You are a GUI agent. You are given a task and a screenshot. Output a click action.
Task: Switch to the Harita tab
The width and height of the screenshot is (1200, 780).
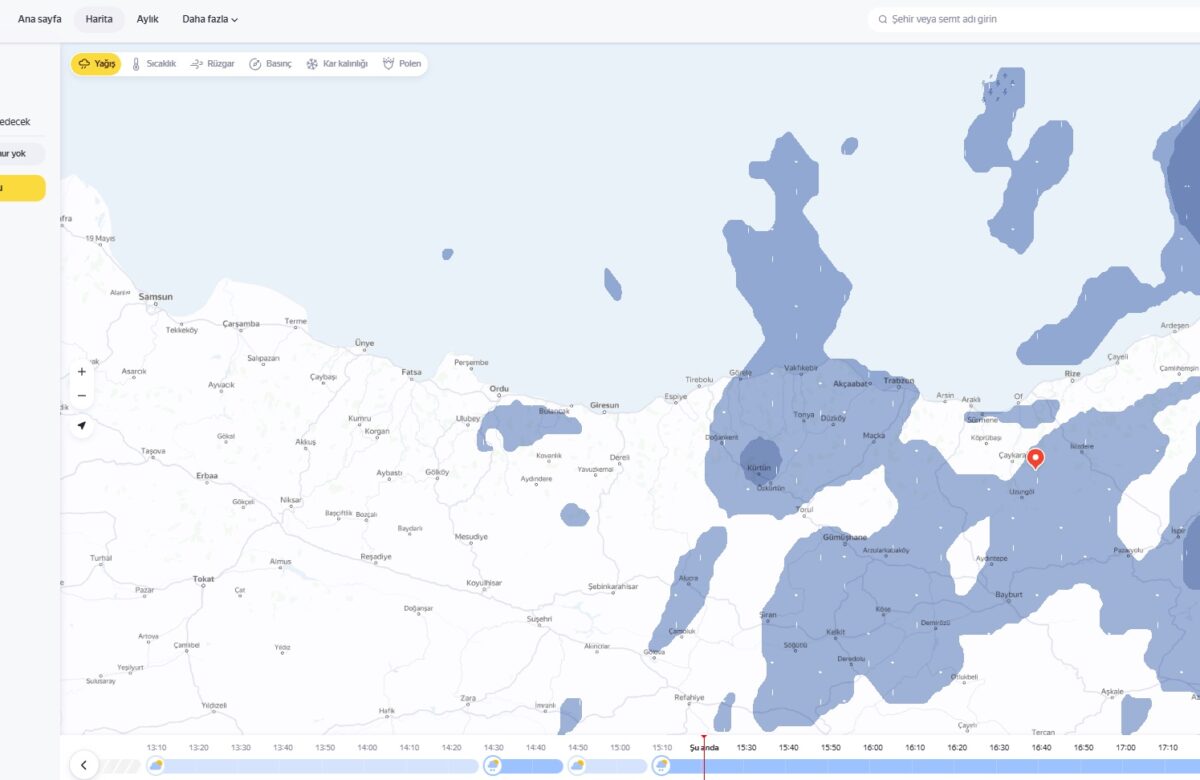pos(98,18)
